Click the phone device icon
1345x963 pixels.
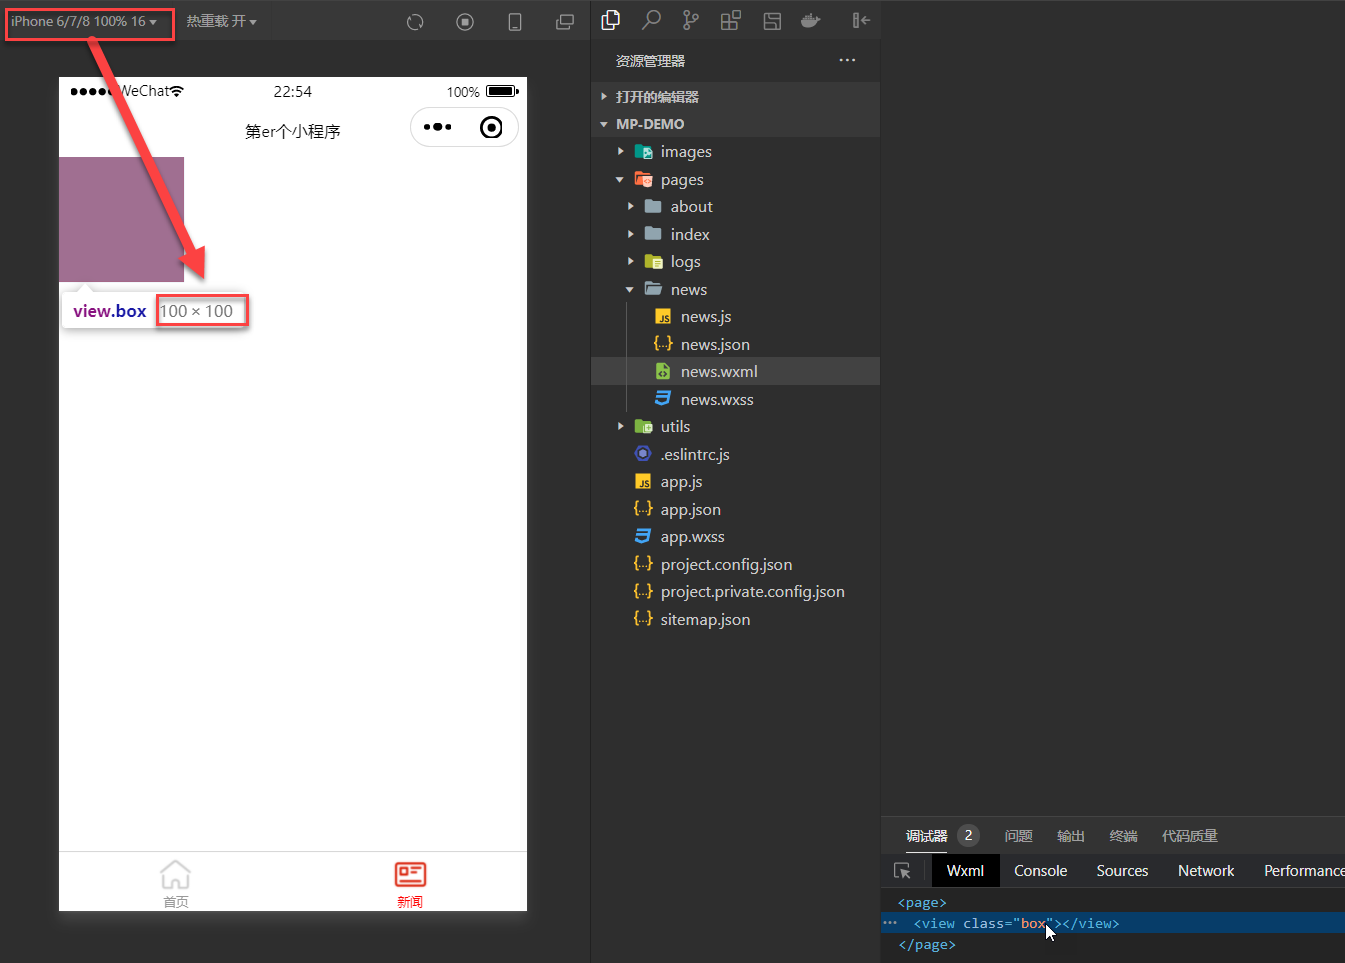515,22
